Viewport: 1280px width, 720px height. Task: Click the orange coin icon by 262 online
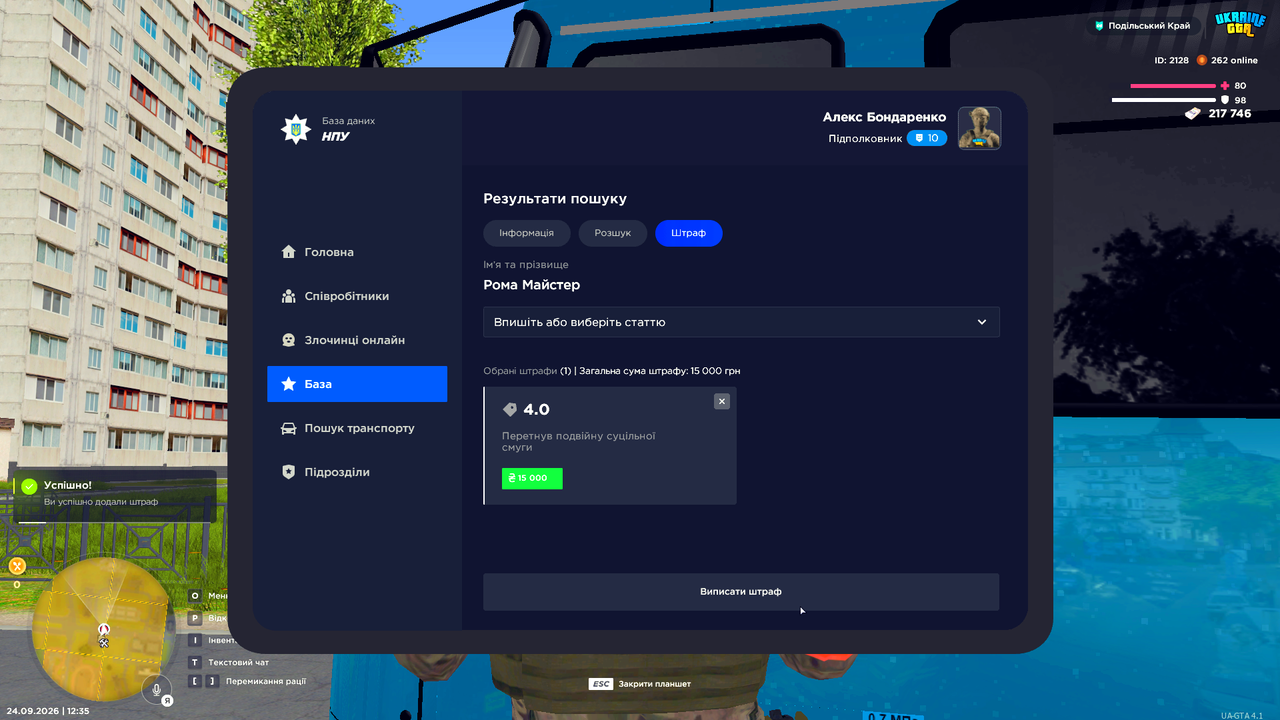click(x=1203, y=60)
